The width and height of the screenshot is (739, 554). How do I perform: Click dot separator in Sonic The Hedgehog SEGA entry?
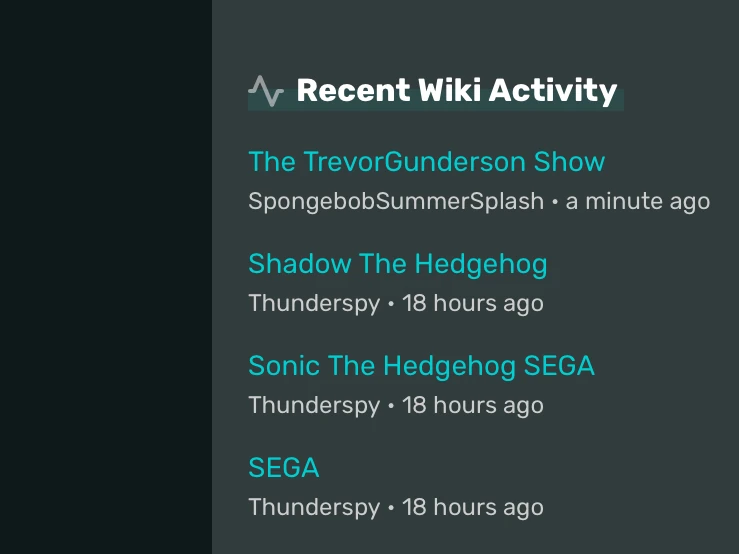pos(391,406)
